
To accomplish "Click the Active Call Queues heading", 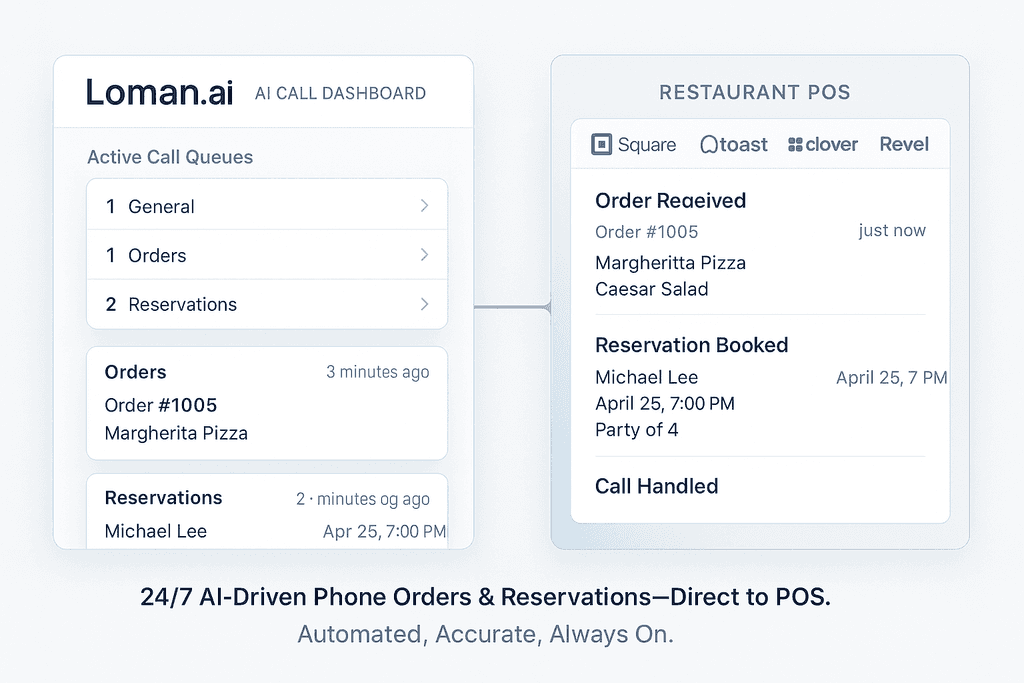I will point(170,157).
